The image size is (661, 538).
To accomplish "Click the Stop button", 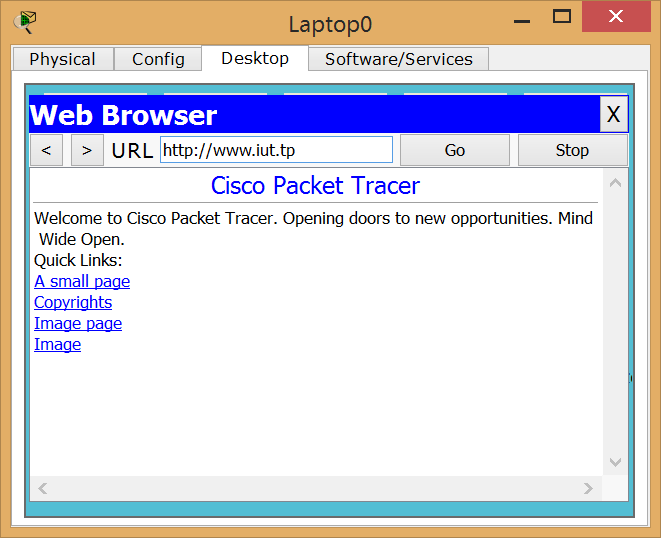I will pyautogui.click(x=572, y=150).
